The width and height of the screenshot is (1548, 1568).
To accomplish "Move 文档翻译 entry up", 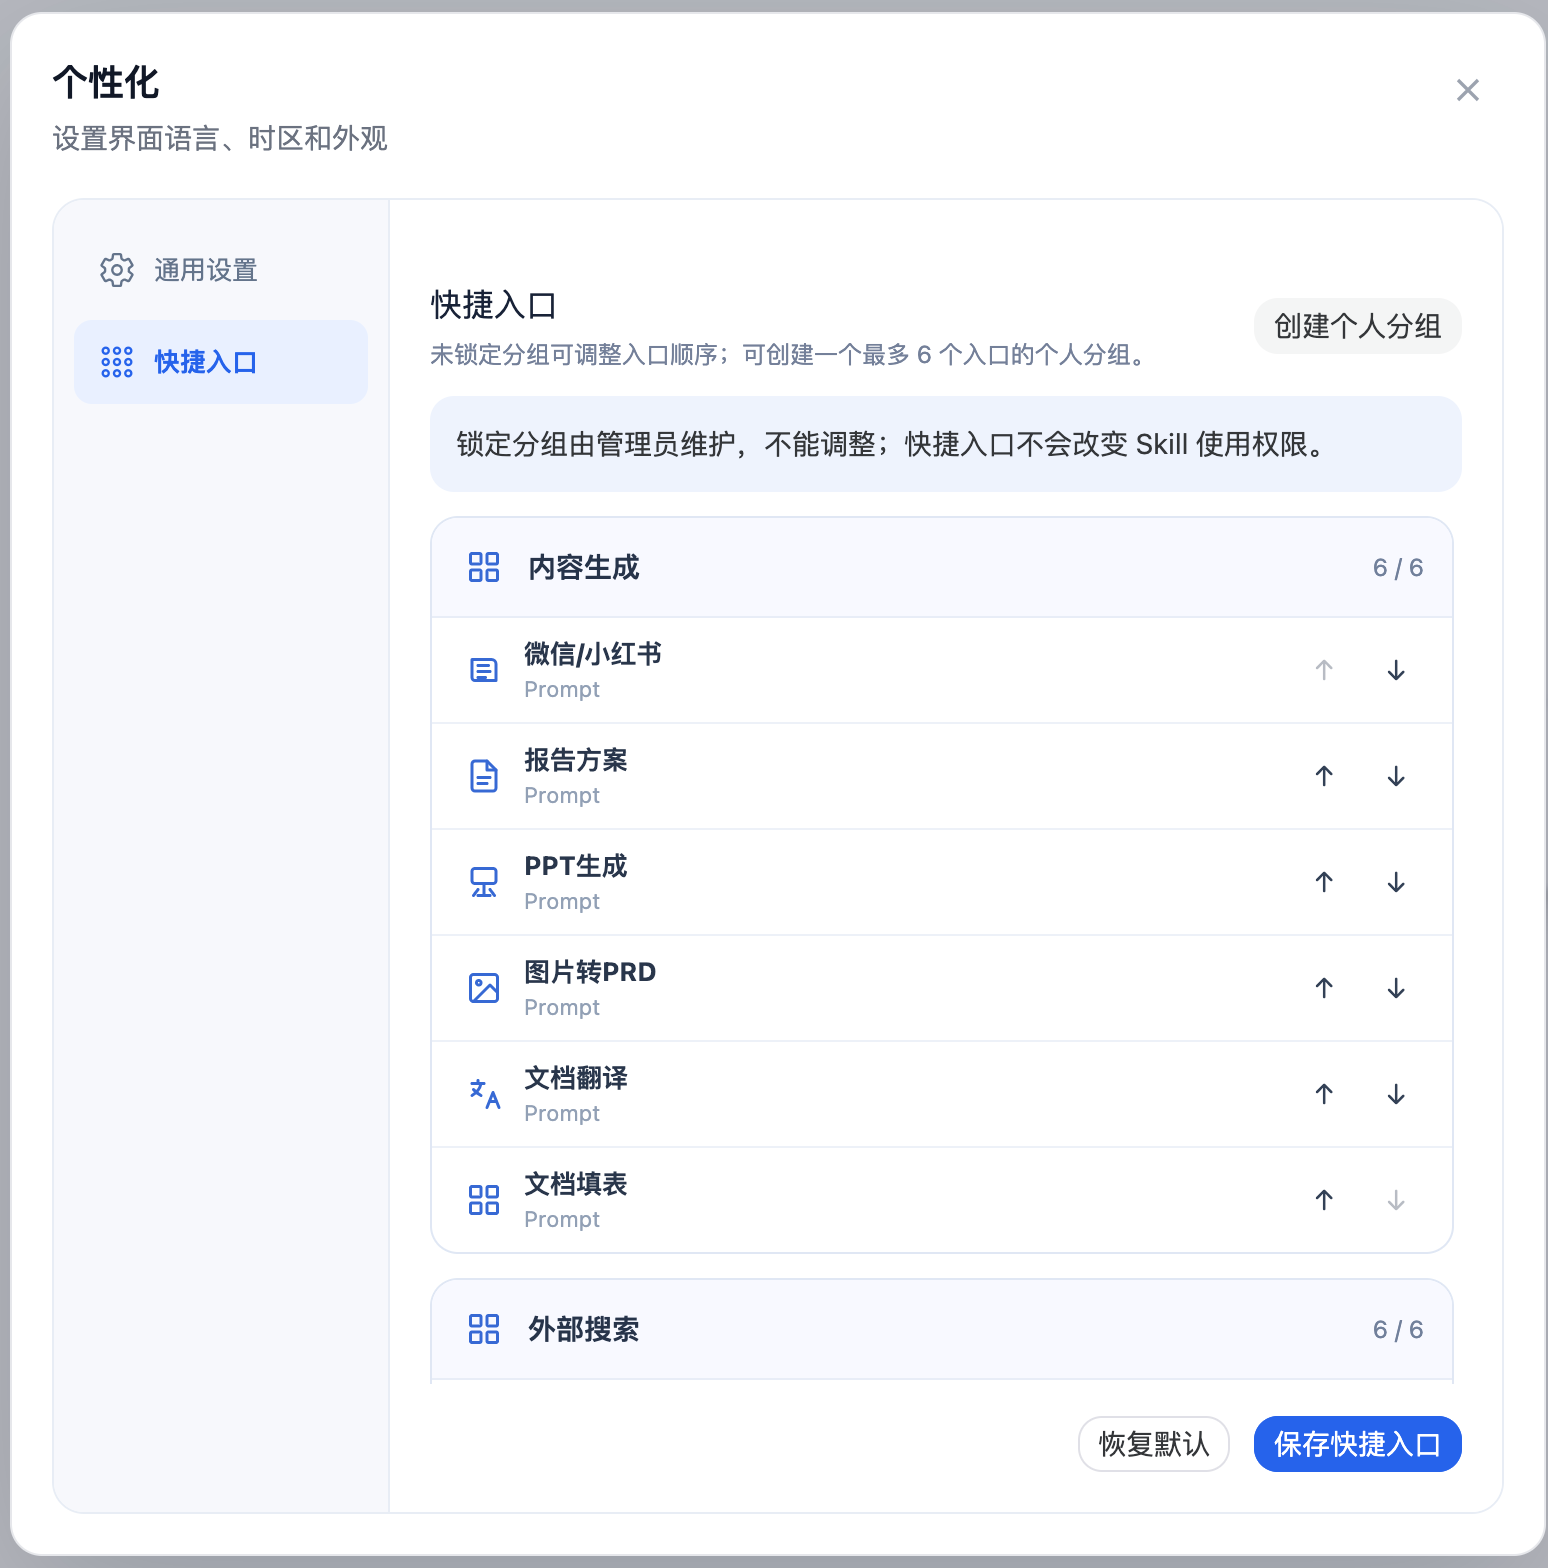I will (x=1324, y=1094).
